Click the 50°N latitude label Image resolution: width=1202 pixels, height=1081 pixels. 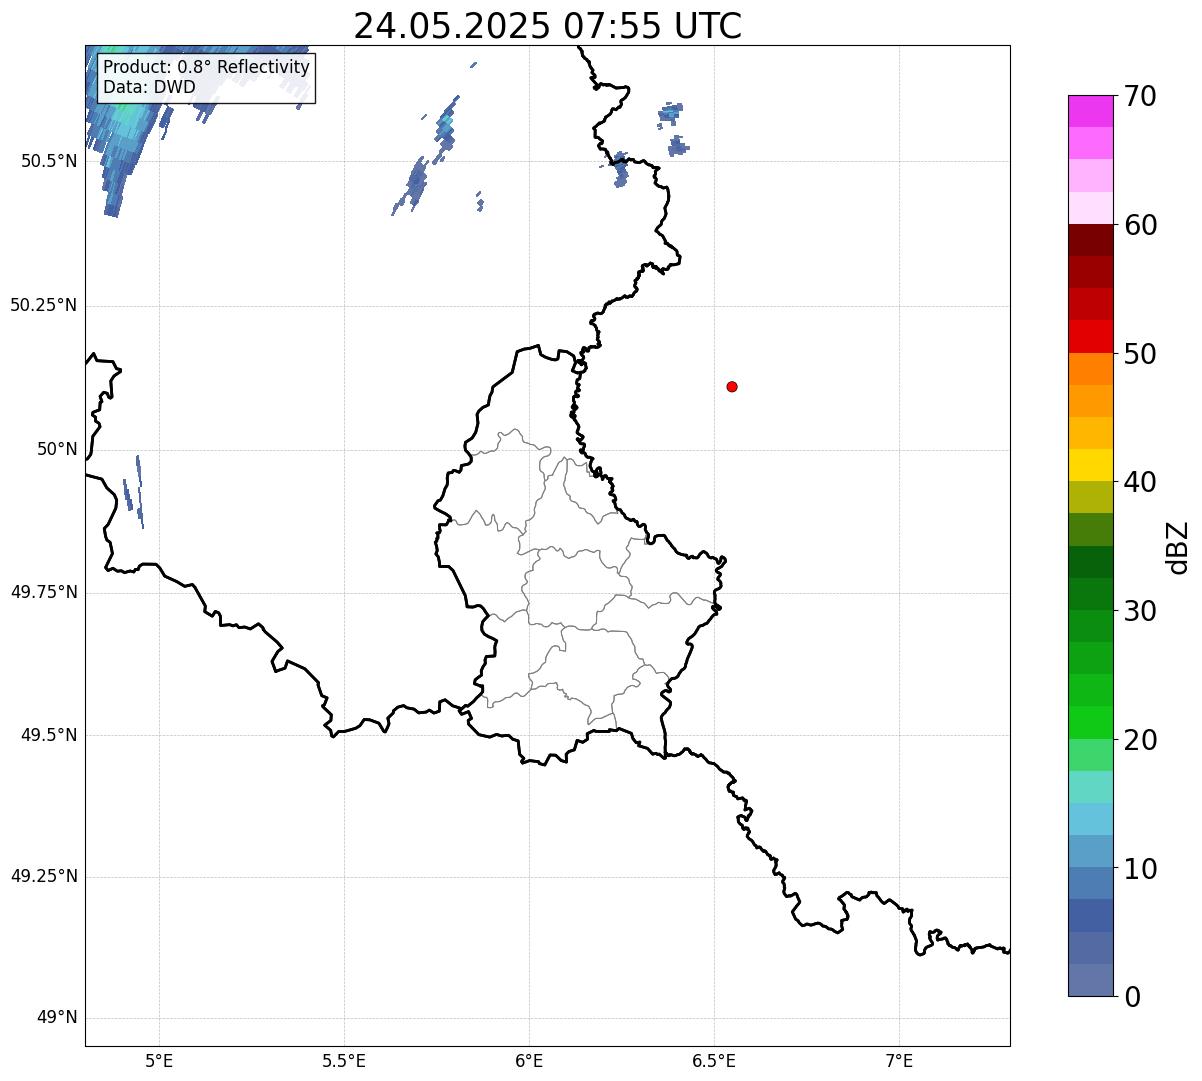57,450
